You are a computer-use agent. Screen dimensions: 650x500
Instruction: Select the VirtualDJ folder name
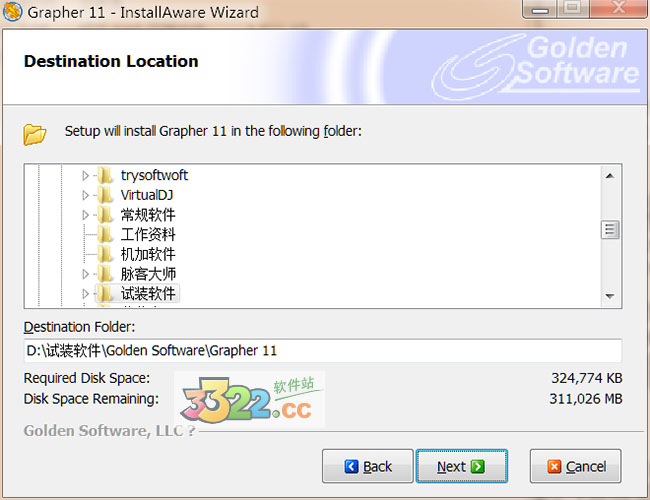(x=147, y=195)
